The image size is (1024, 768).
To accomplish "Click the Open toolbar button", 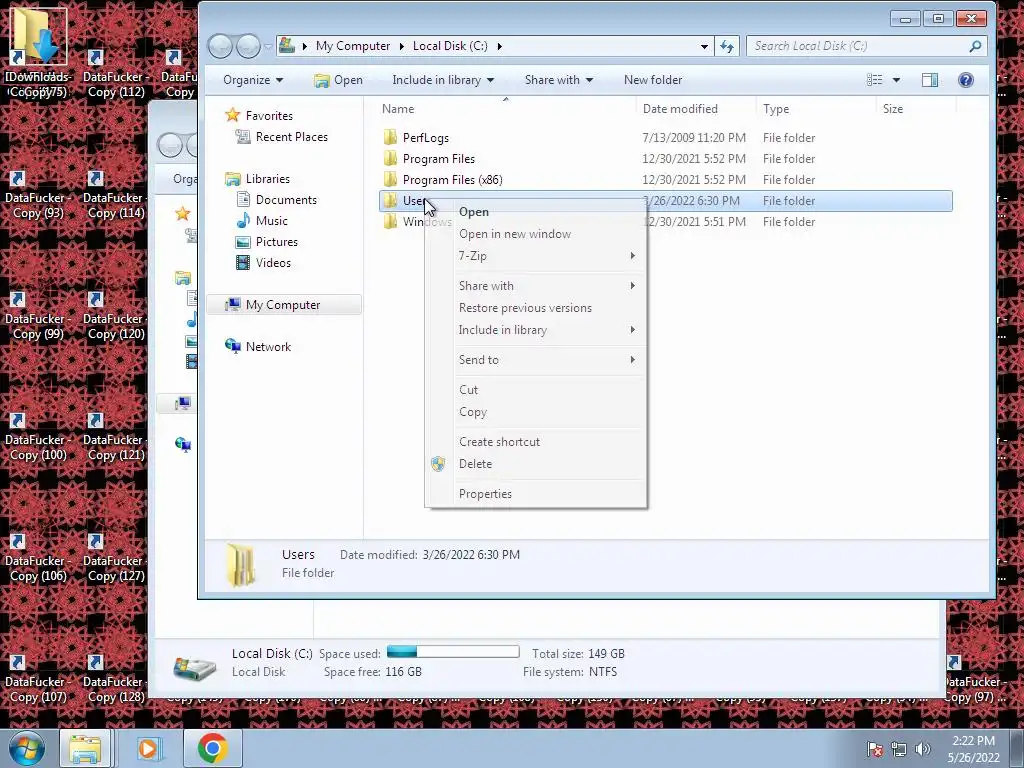I will tap(338, 80).
